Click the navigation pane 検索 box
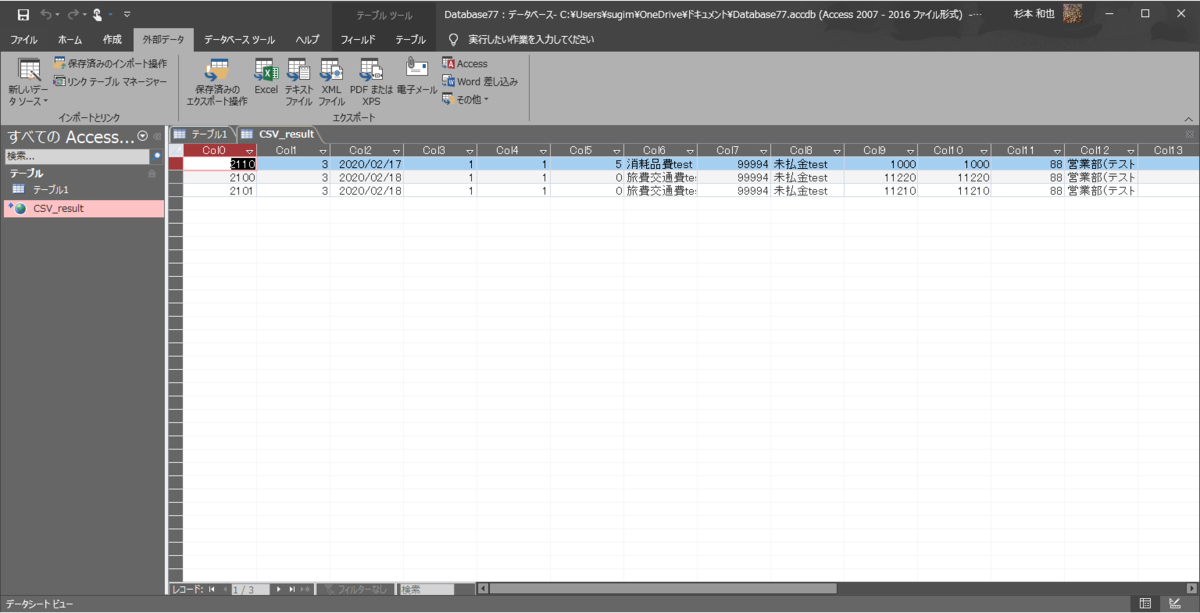1200x613 pixels. click(x=77, y=157)
